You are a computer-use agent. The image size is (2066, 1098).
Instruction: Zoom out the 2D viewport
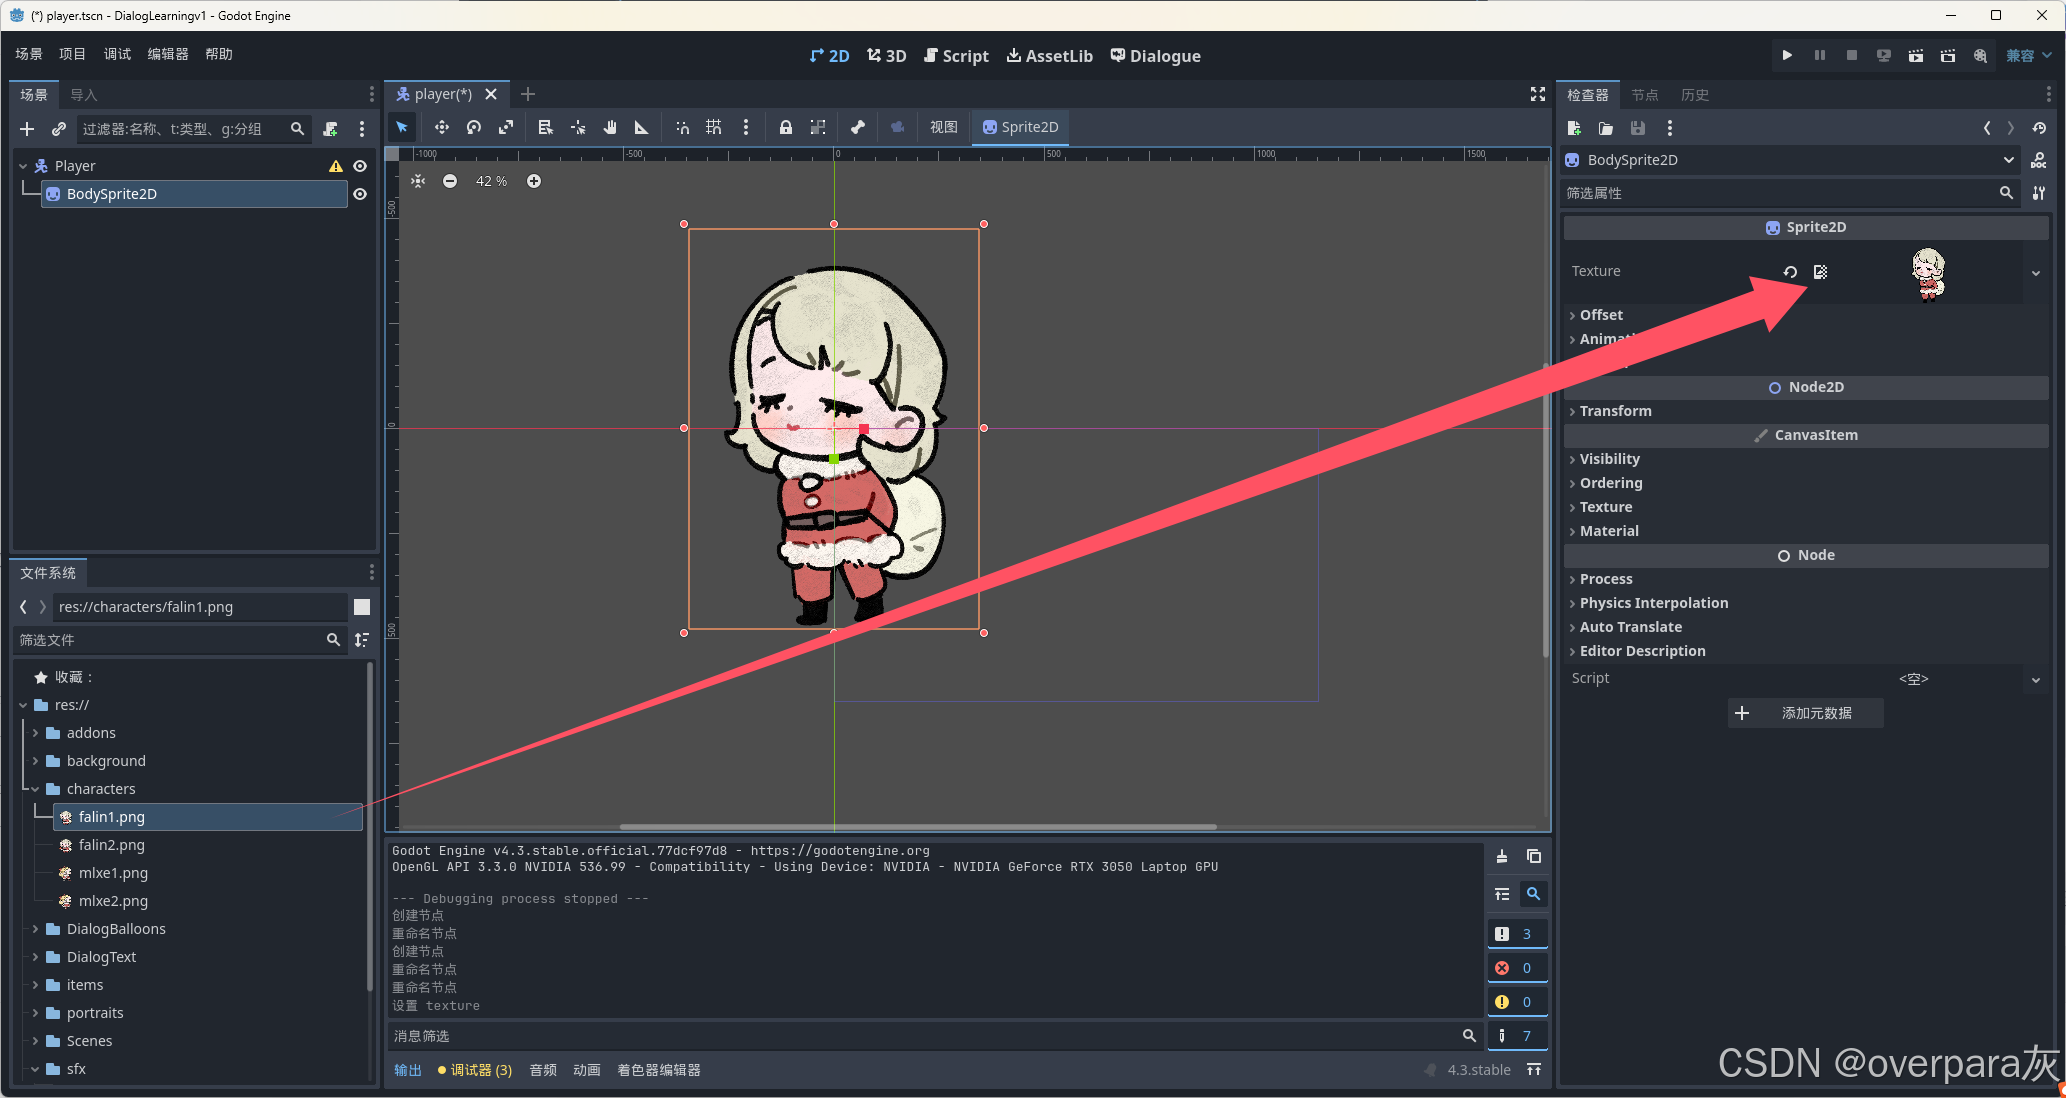pyautogui.click(x=450, y=181)
